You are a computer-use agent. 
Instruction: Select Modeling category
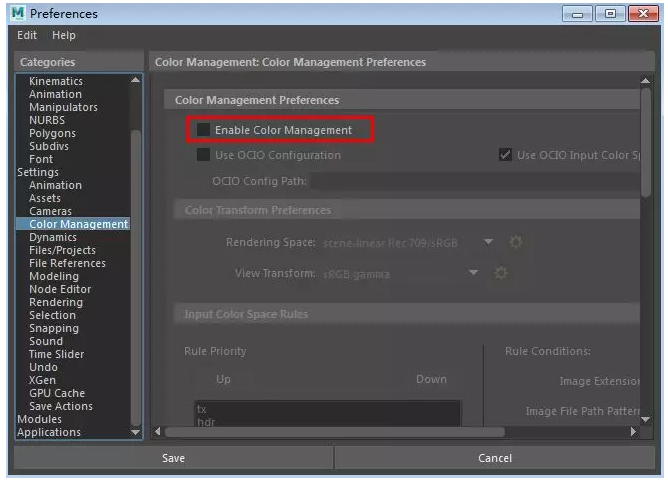pyautogui.click(x=54, y=276)
